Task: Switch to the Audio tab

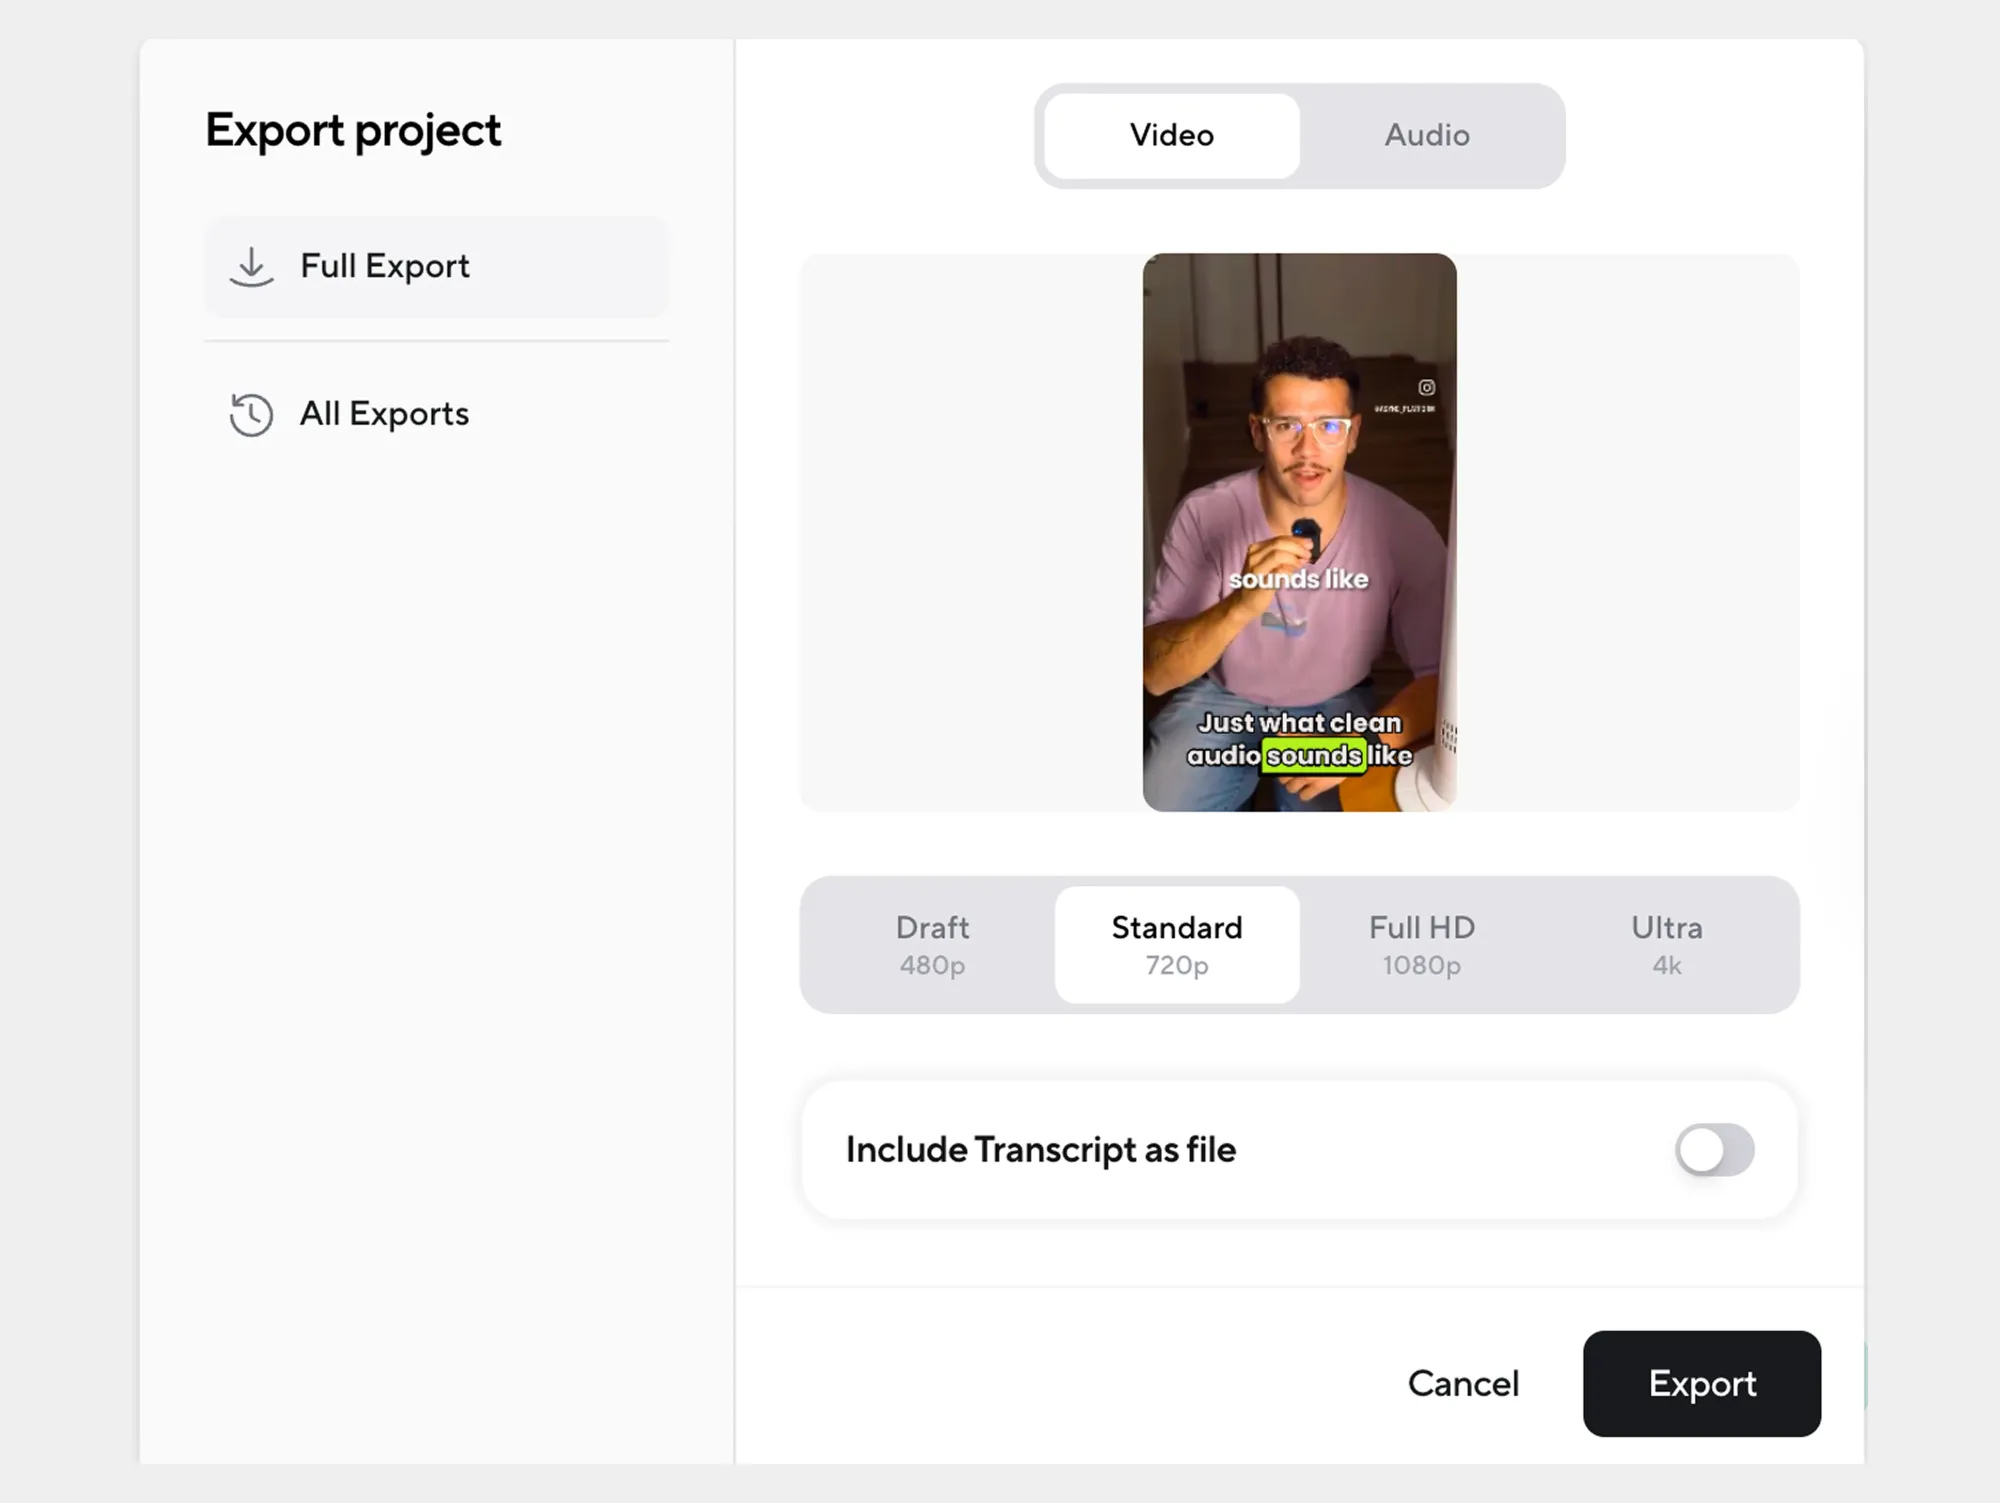Action: point(1427,136)
